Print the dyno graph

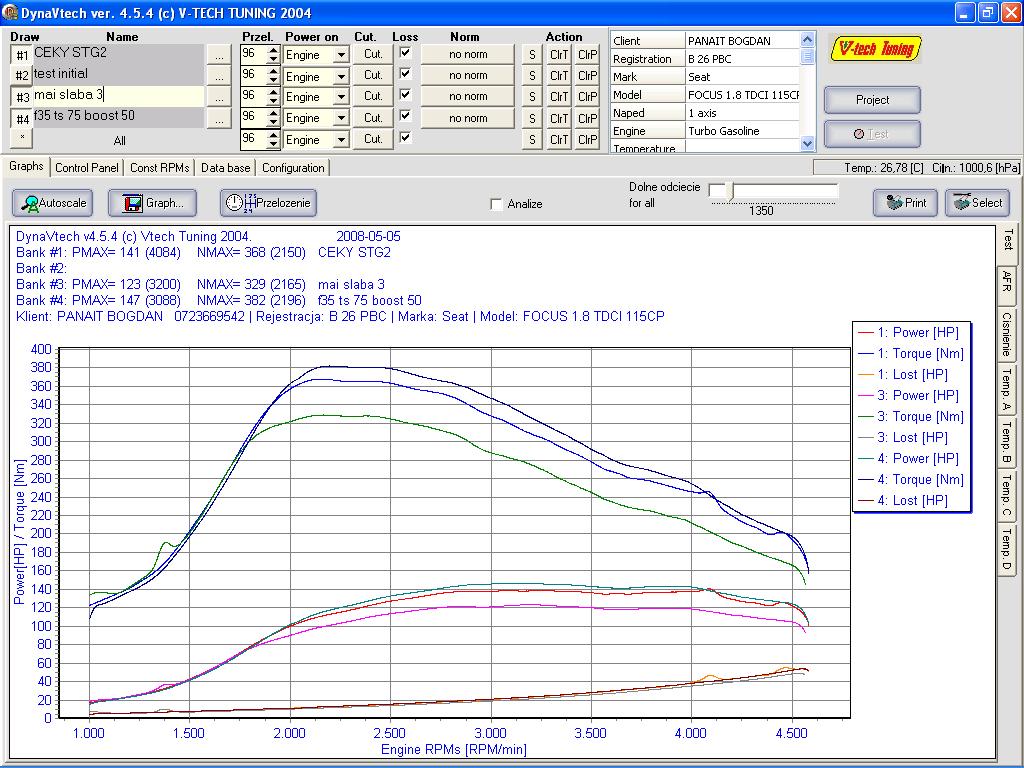tap(905, 203)
